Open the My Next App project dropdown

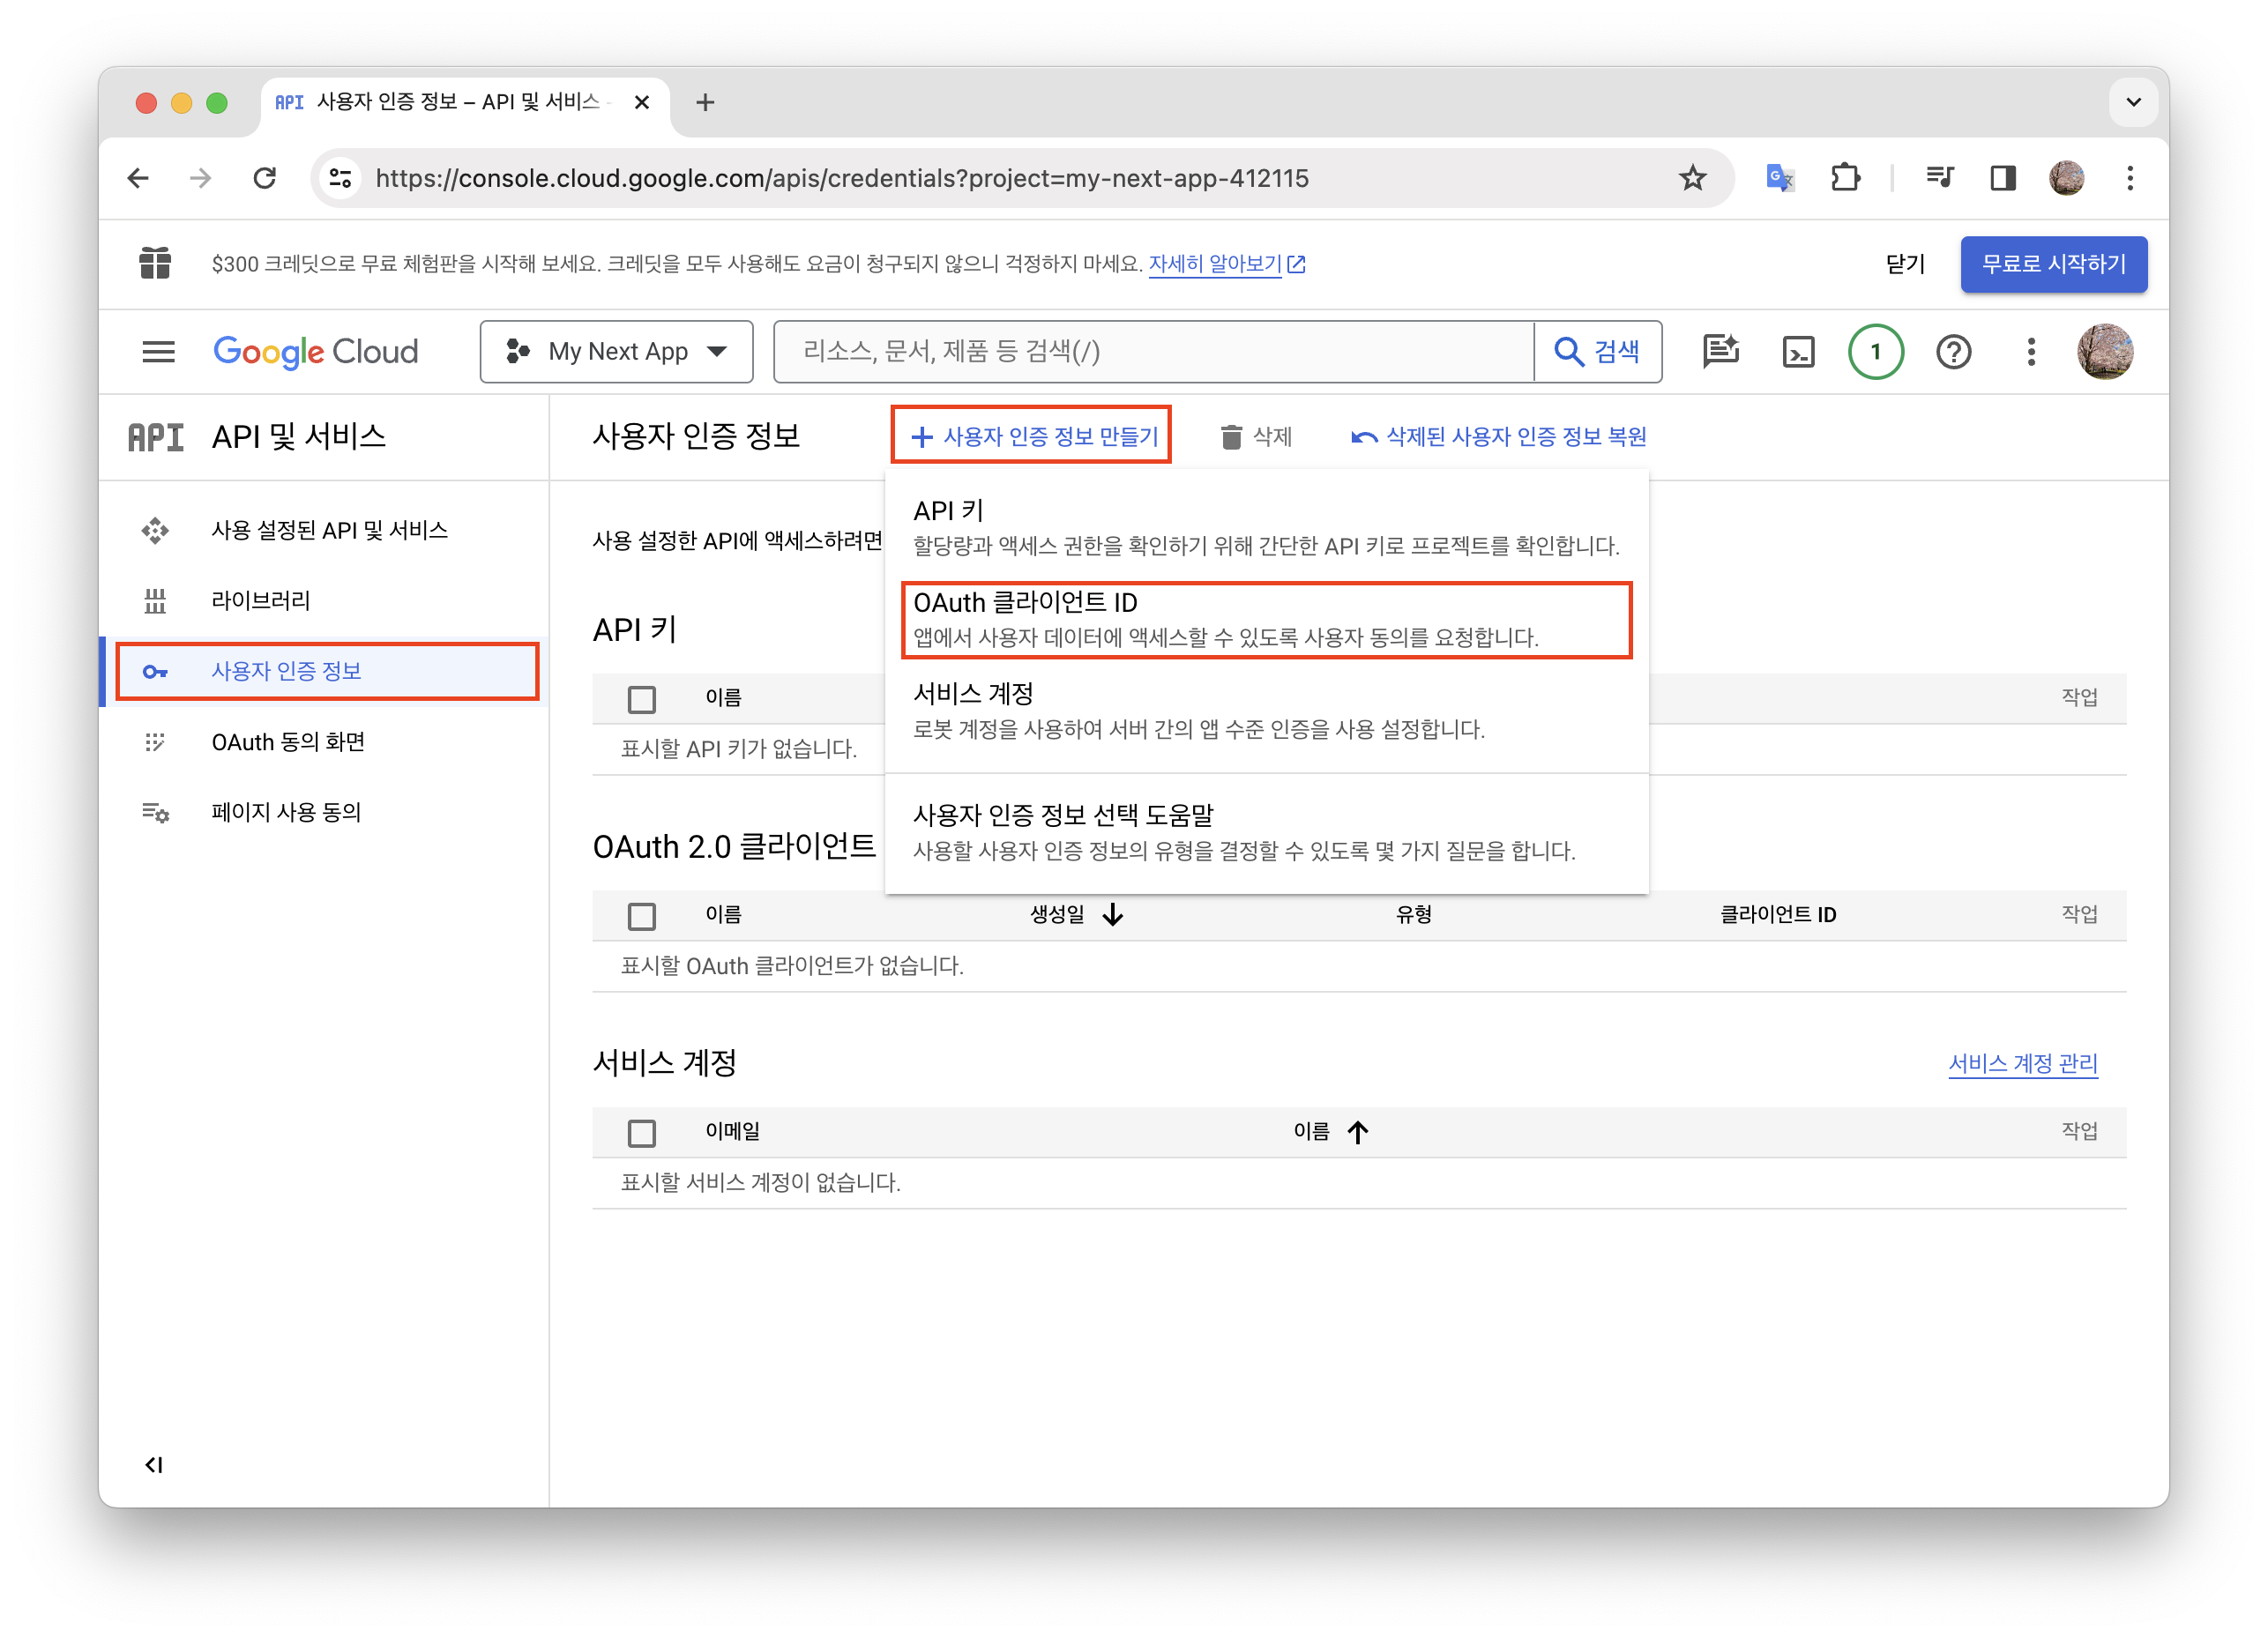pos(616,352)
